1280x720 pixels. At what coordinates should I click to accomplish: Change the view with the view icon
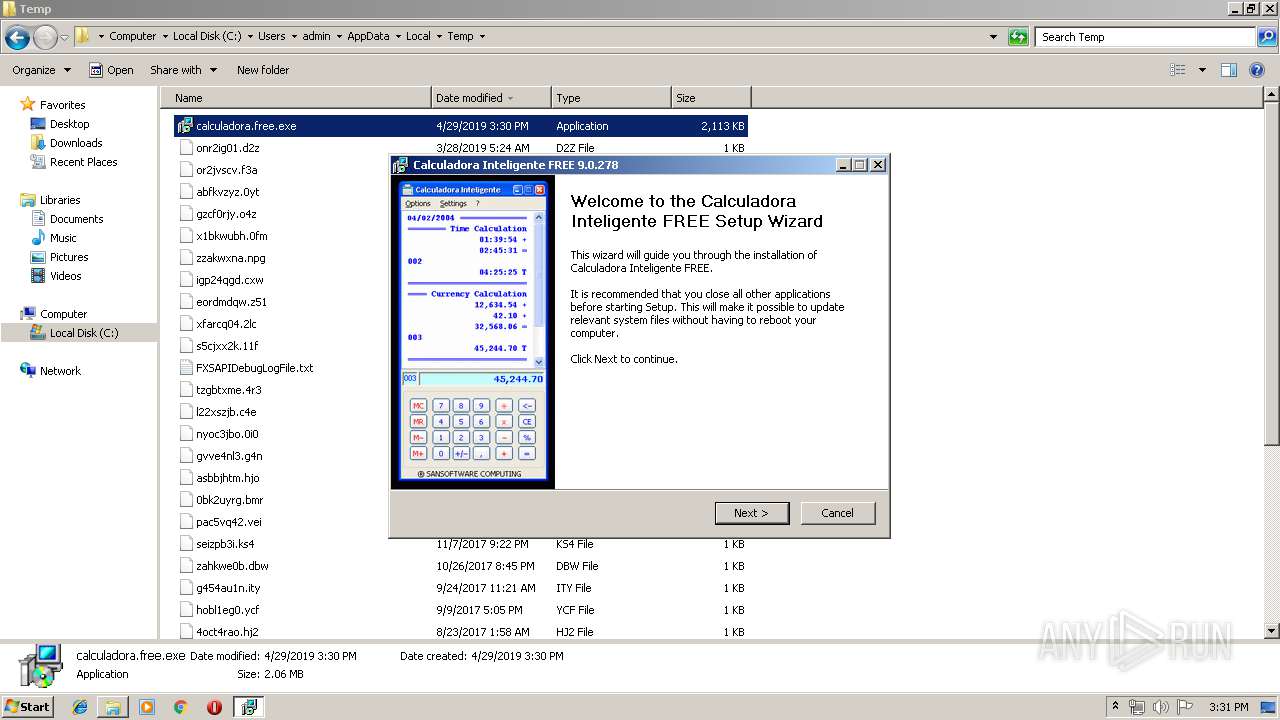point(1178,70)
